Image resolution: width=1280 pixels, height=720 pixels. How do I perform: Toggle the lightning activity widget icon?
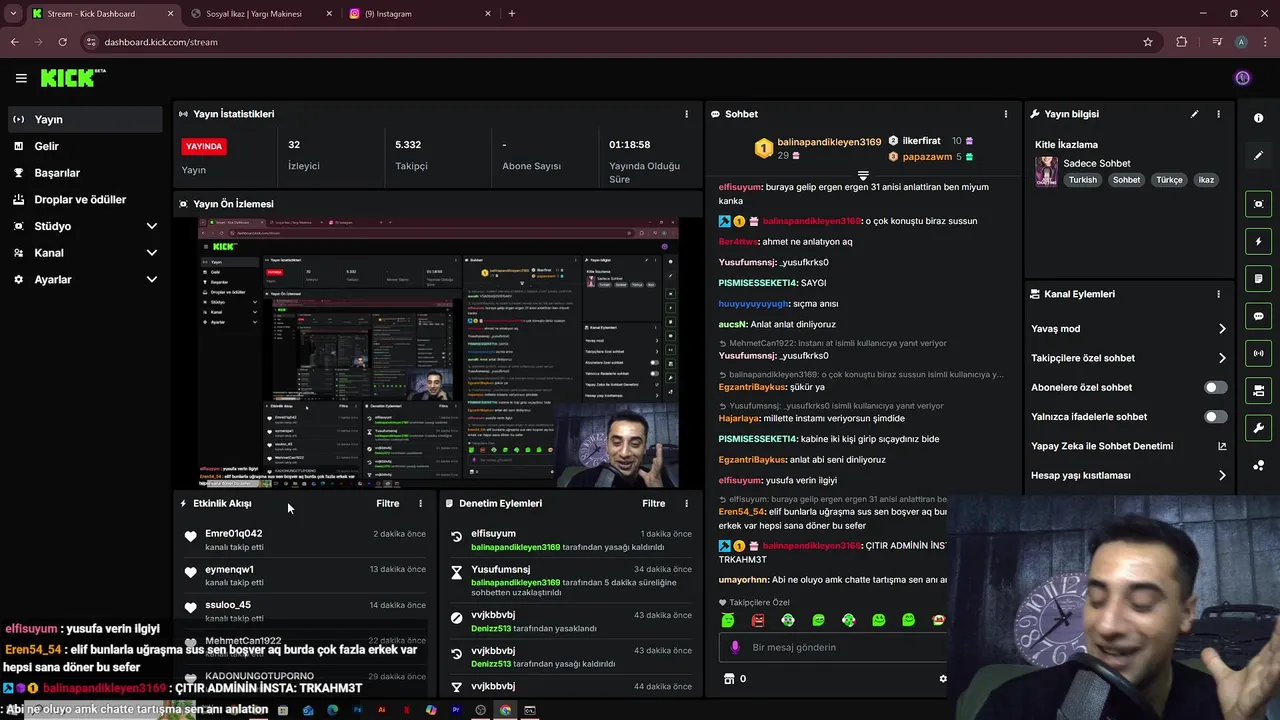coord(1258,241)
